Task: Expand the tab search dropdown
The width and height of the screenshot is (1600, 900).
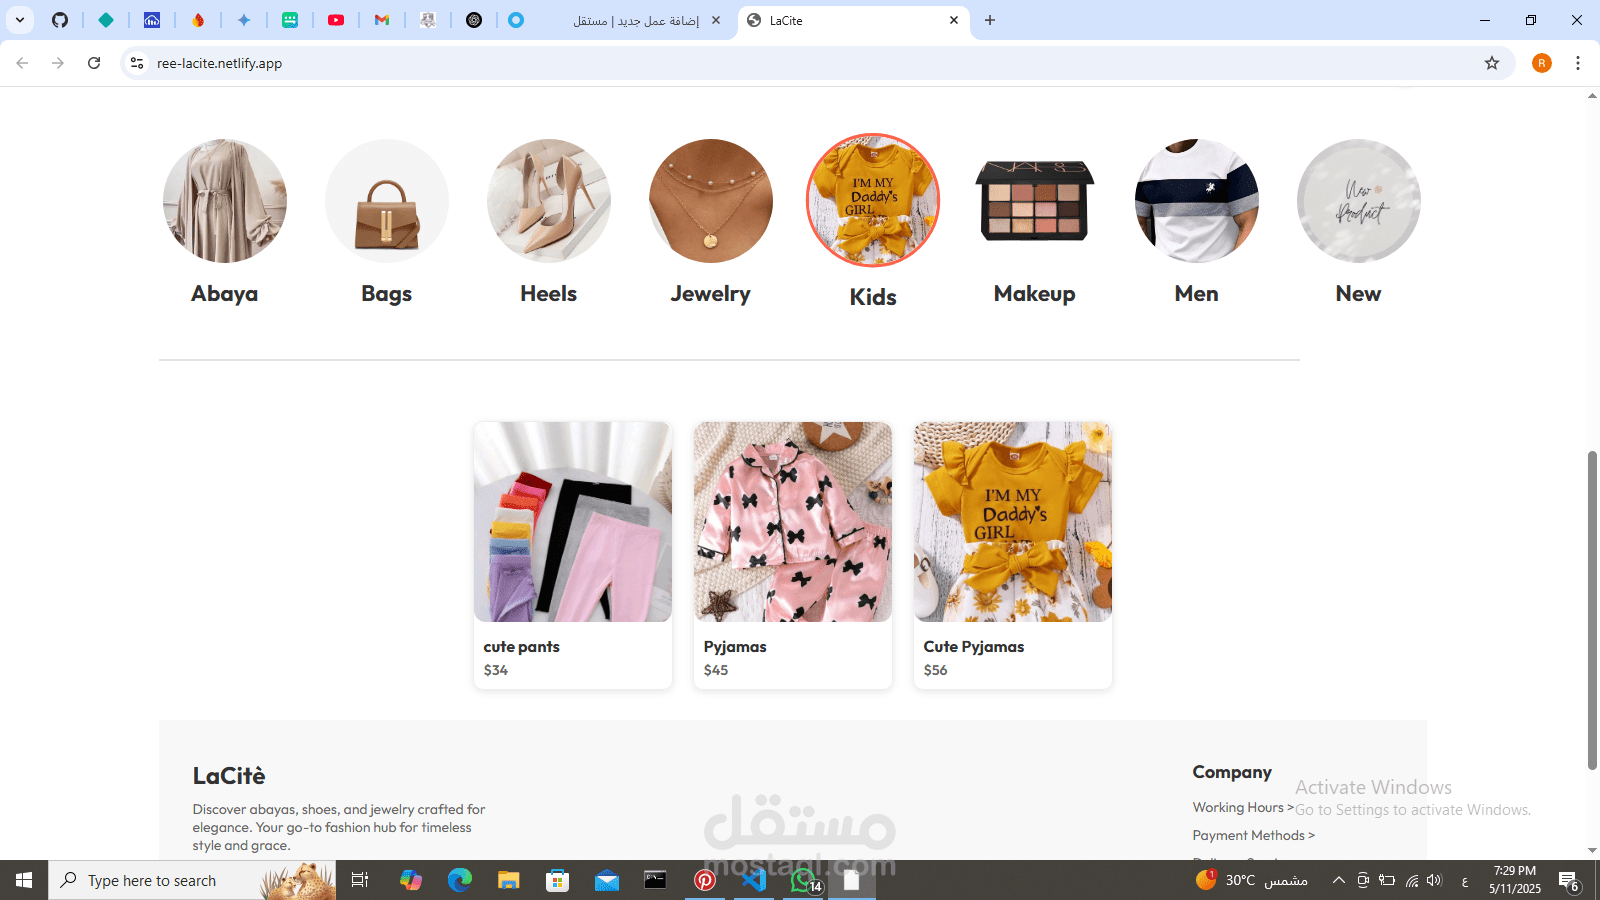Action: [20, 20]
